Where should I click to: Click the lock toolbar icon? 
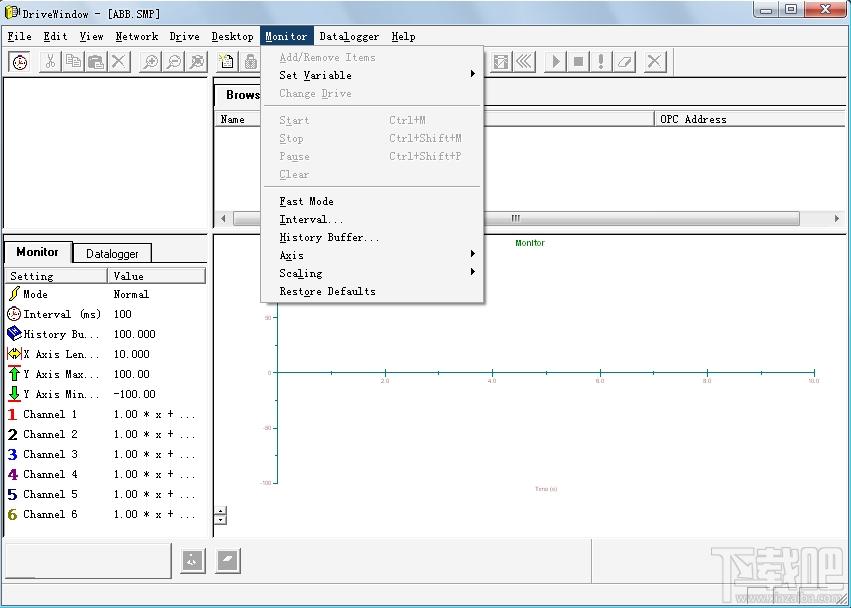(250, 62)
